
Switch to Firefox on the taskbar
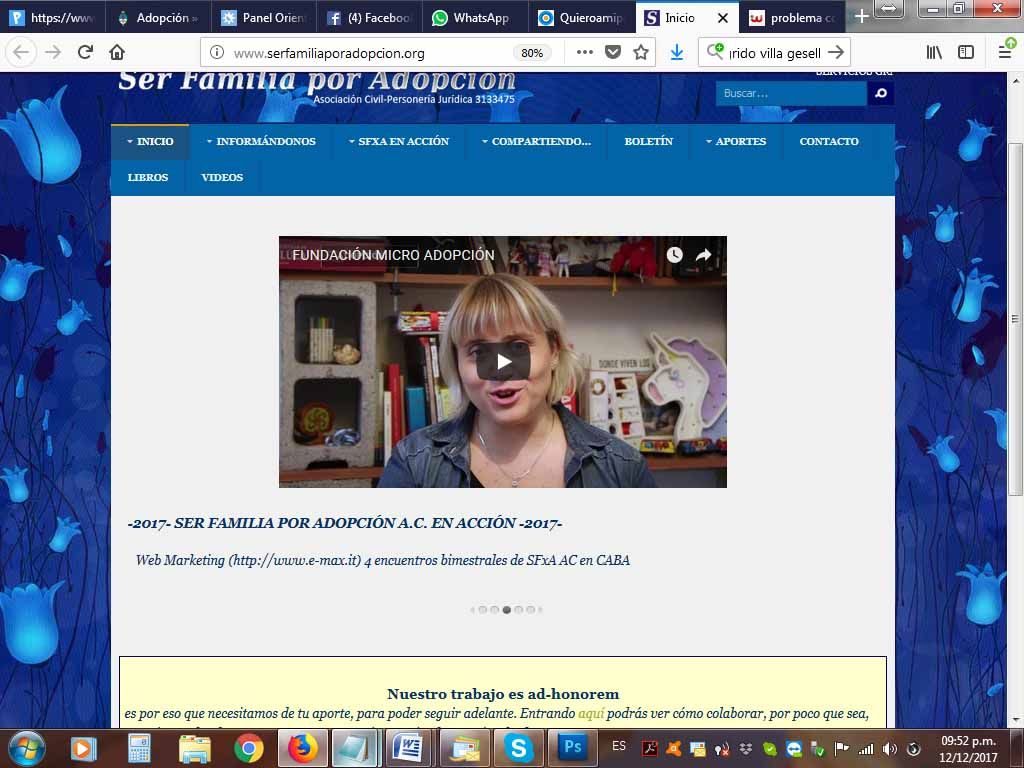(302, 748)
